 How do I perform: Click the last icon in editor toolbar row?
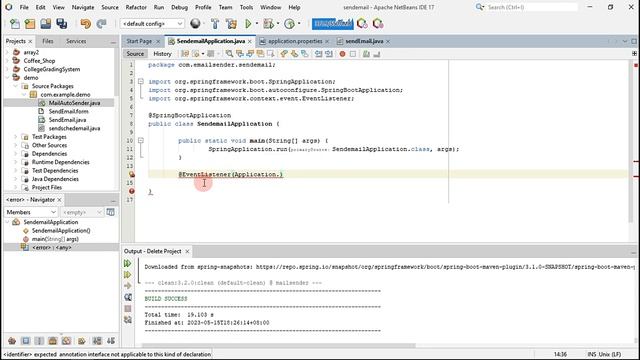[x=377, y=54]
